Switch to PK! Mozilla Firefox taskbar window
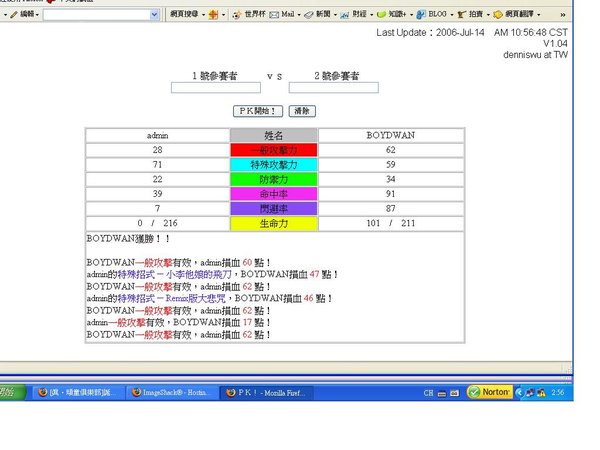 click(x=266, y=393)
